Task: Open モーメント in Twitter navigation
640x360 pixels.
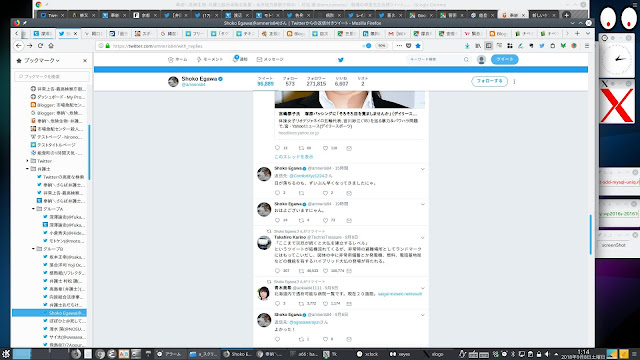Action: click(210, 60)
